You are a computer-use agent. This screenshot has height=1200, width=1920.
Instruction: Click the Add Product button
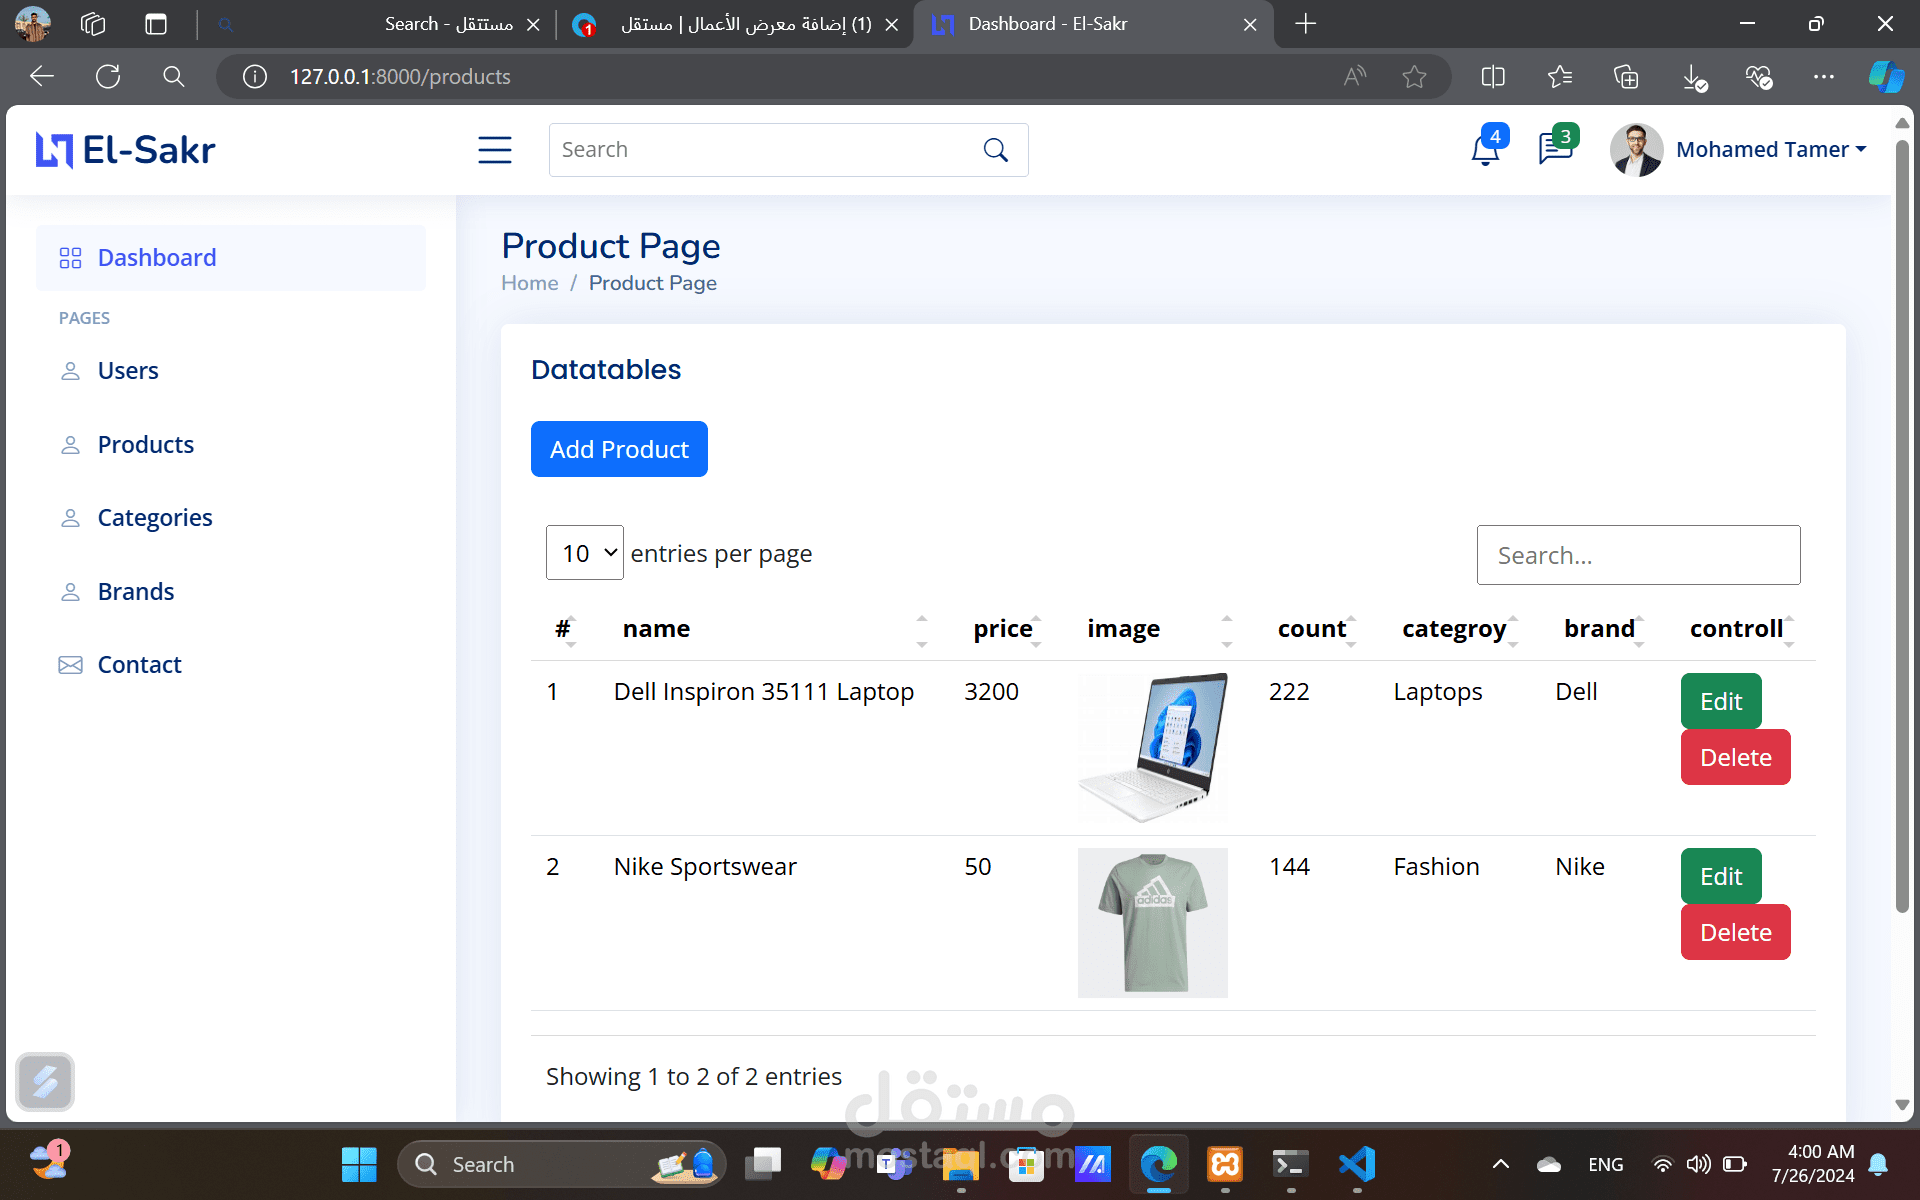[619, 449]
